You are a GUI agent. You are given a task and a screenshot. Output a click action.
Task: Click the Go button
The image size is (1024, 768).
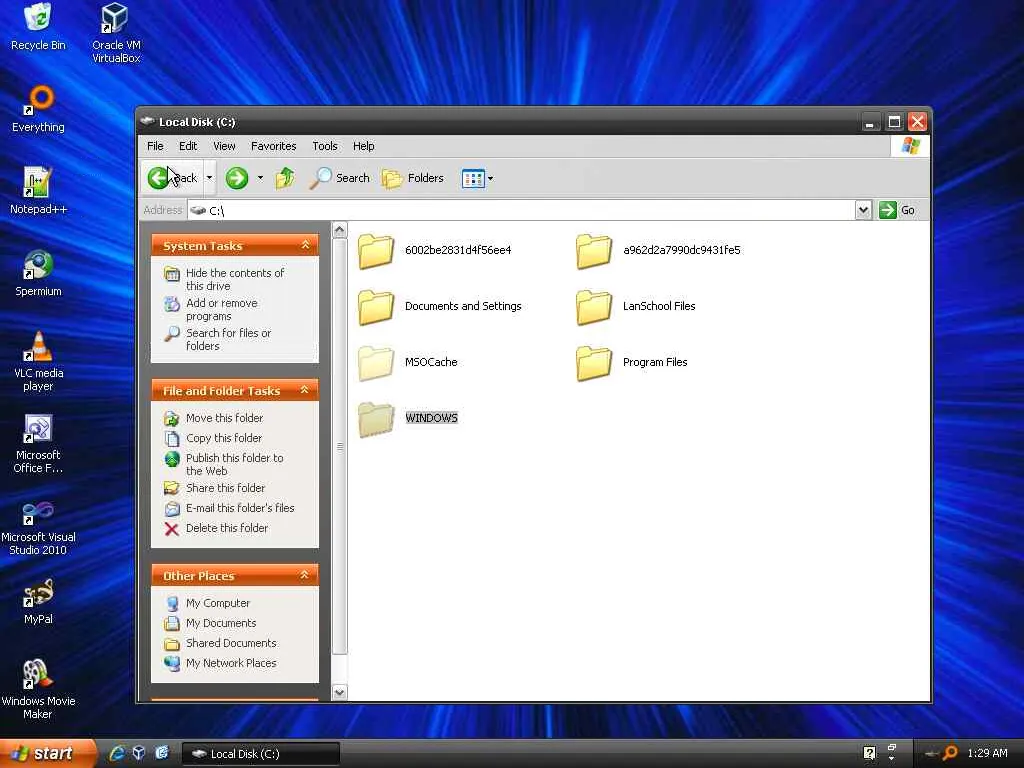(x=897, y=210)
